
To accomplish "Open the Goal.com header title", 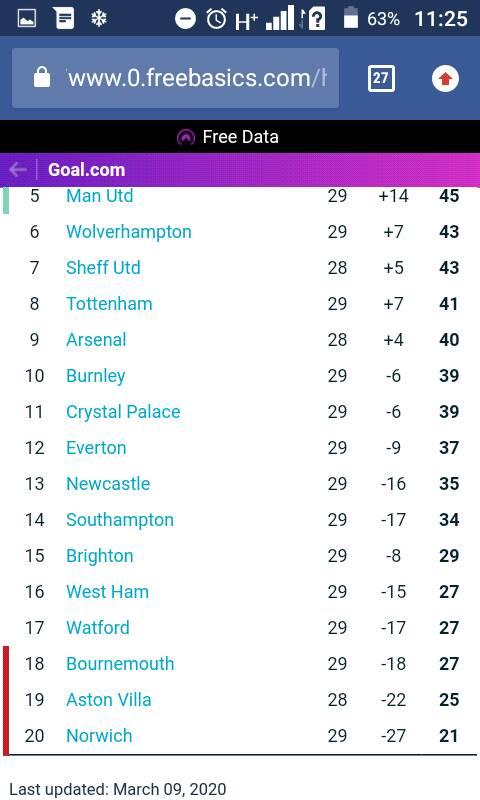I will point(87,169).
